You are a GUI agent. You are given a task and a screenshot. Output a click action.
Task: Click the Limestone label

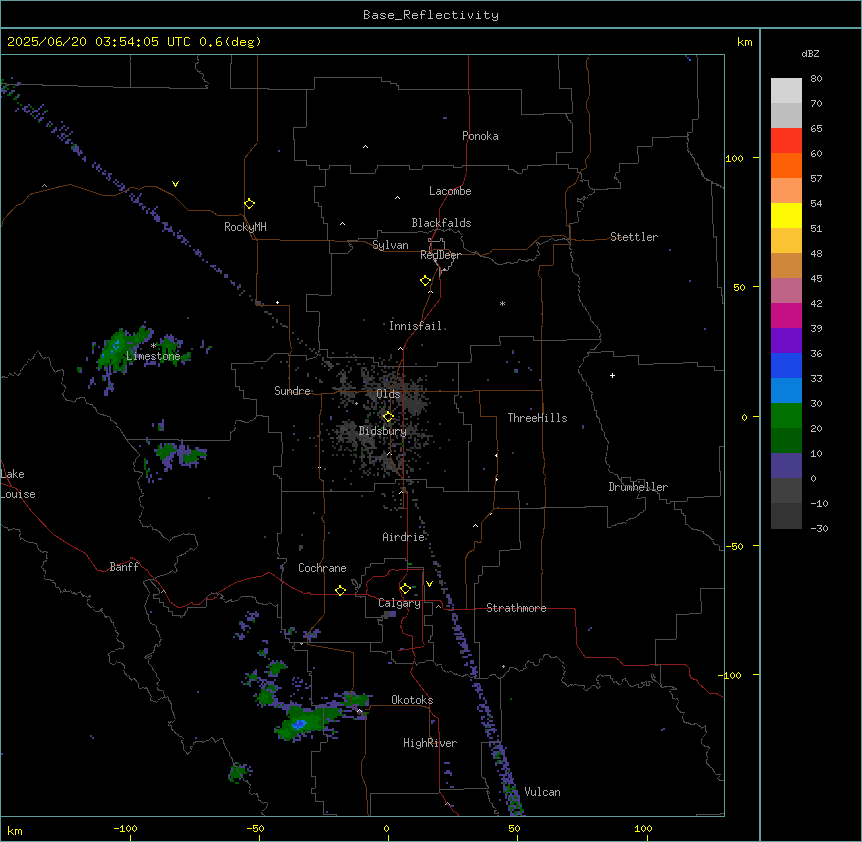[x=153, y=356]
